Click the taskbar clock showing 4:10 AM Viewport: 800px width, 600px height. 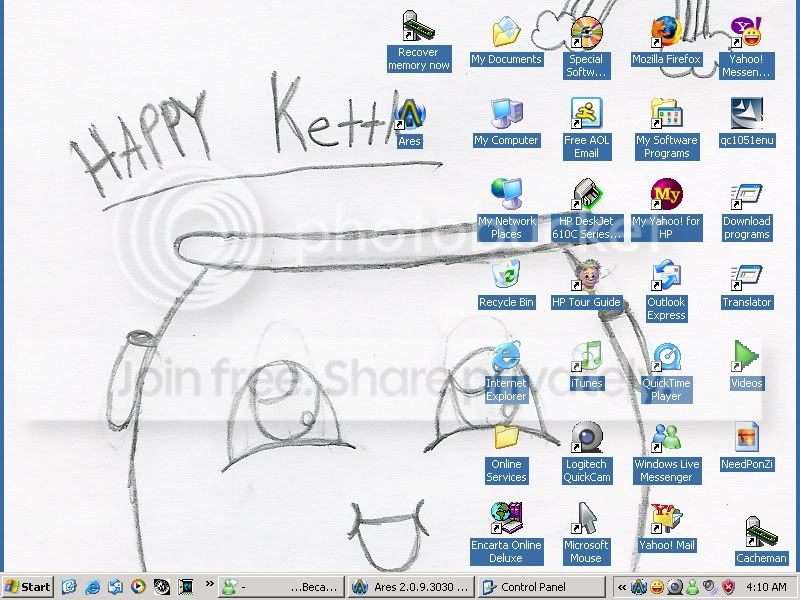click(765, 587)
